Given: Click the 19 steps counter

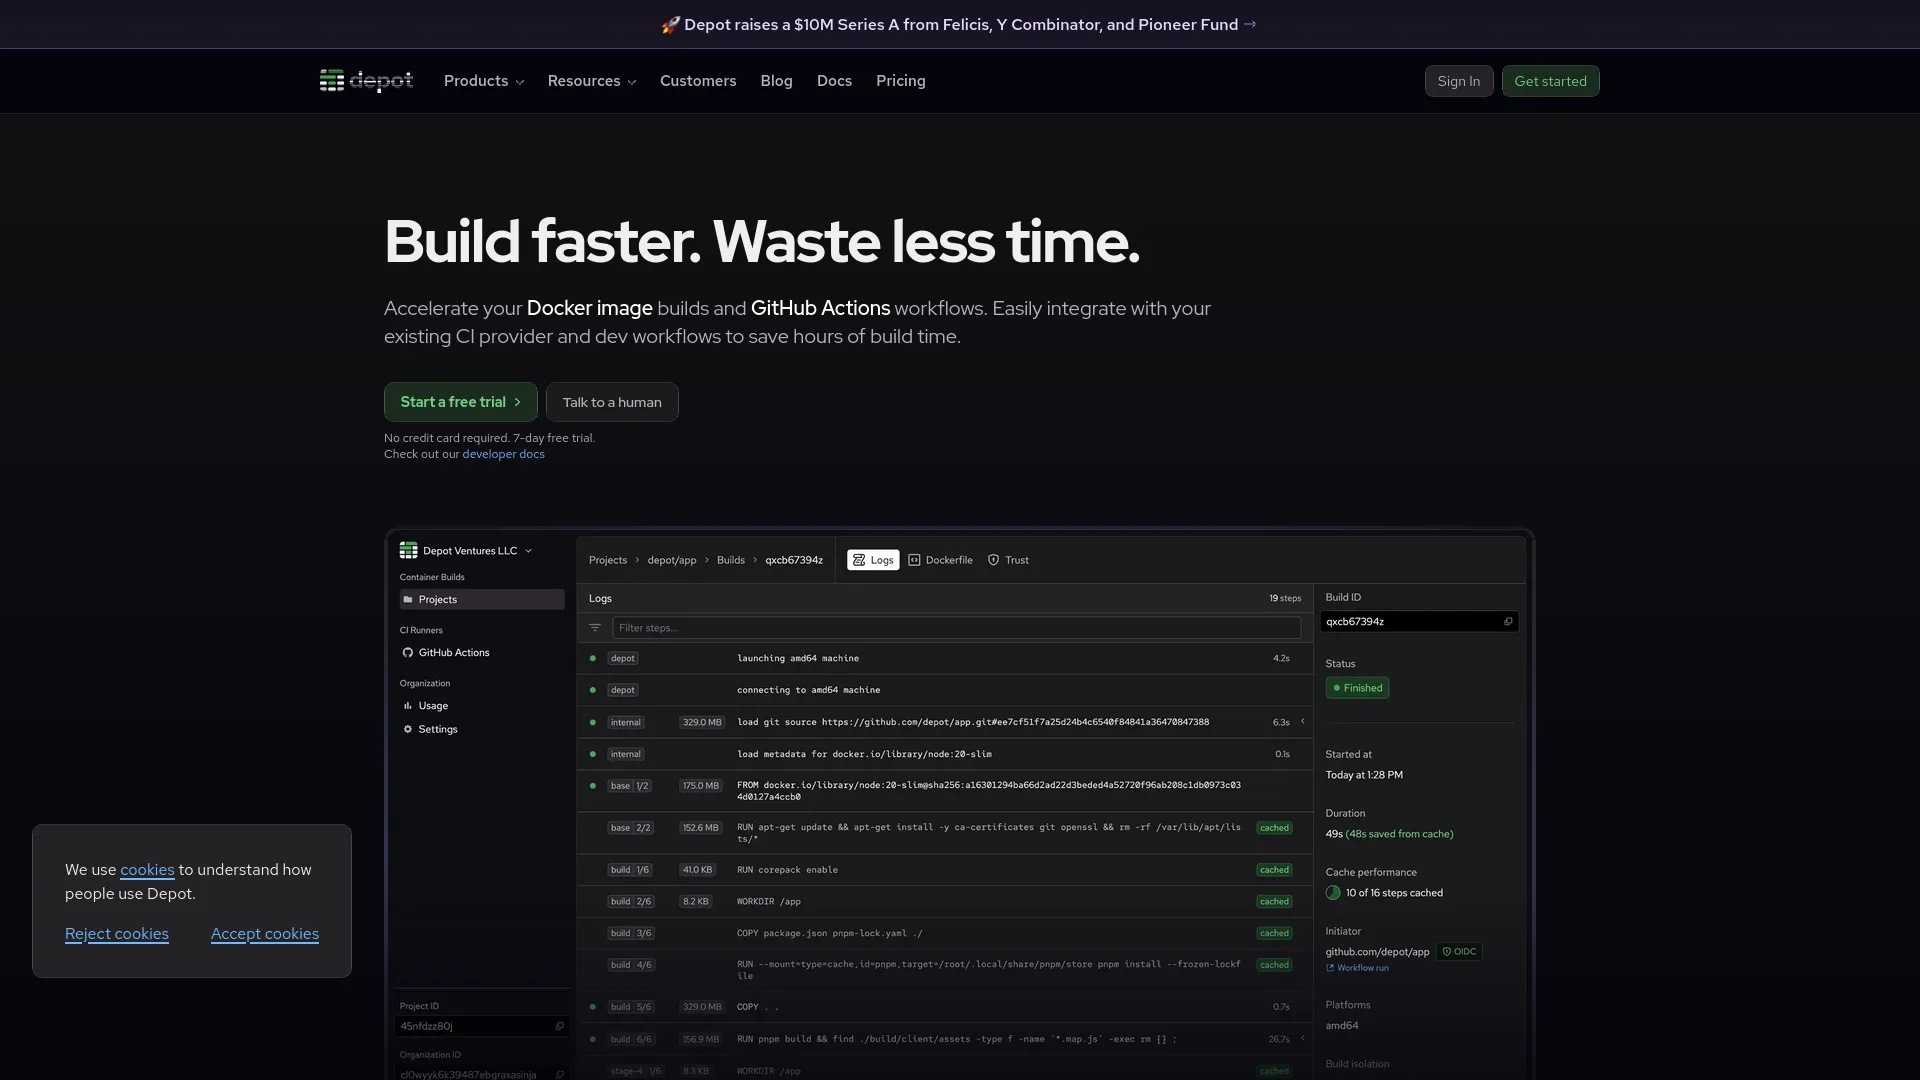Looking at the screenshot, I should click(x=1285, y=598).
